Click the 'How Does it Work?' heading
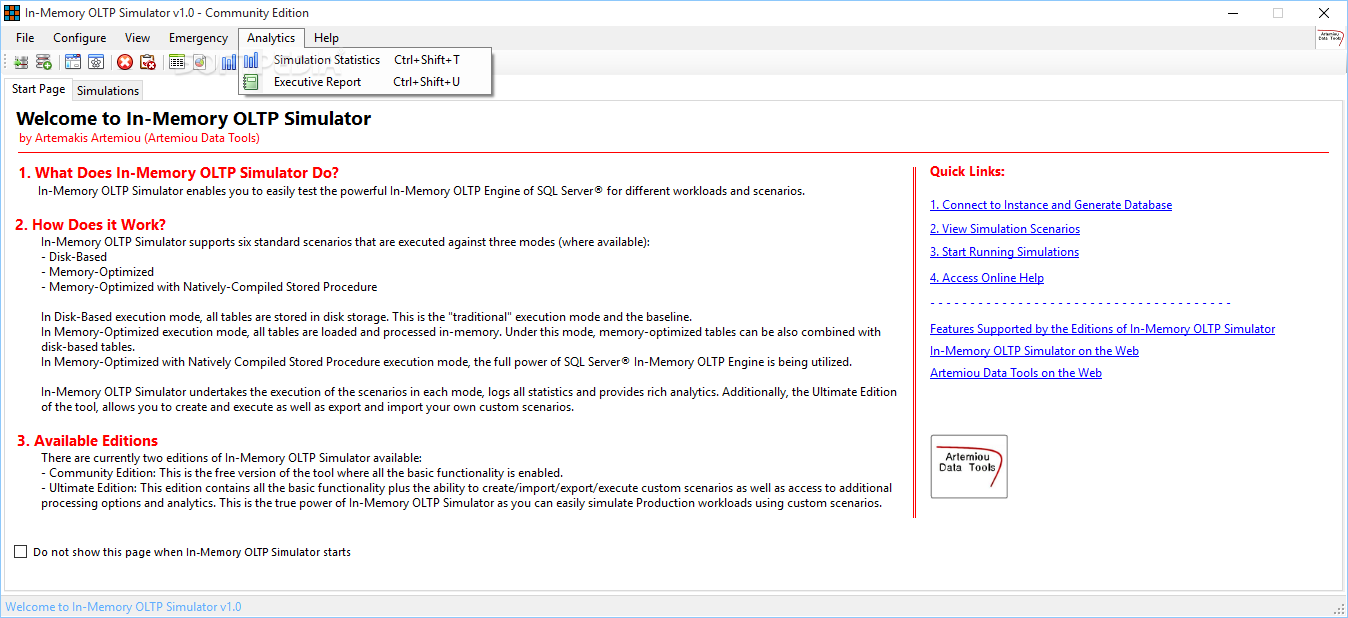This screenshot has width=1348, height=618. tap(90, 225)
